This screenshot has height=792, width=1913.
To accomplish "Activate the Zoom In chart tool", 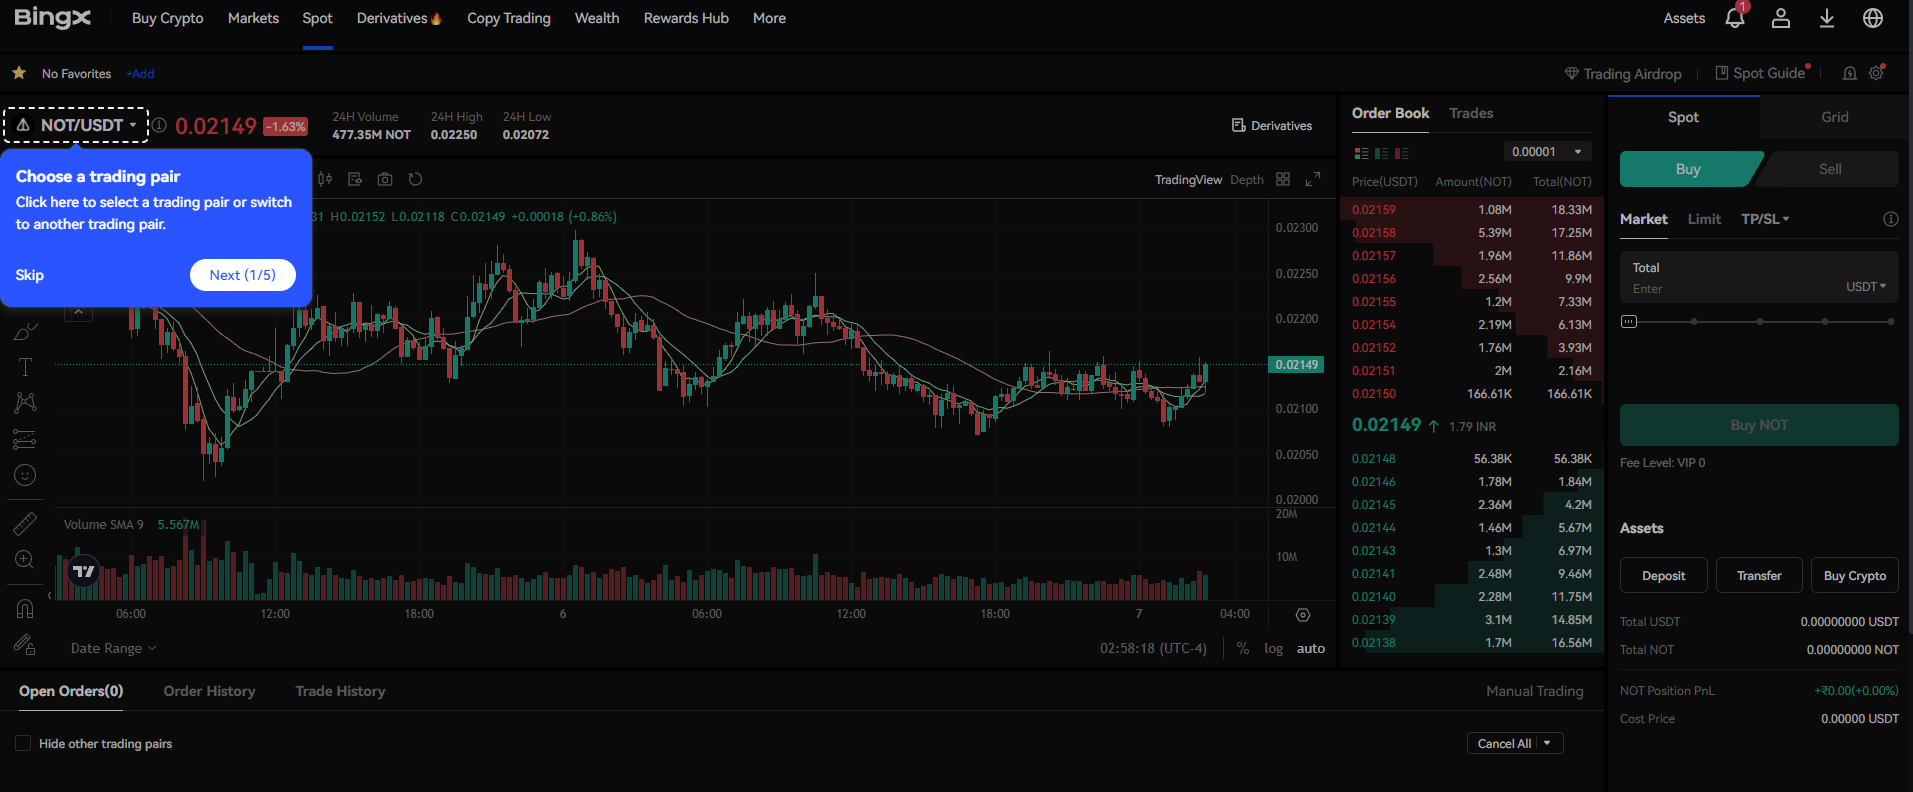I will (25, 560).
